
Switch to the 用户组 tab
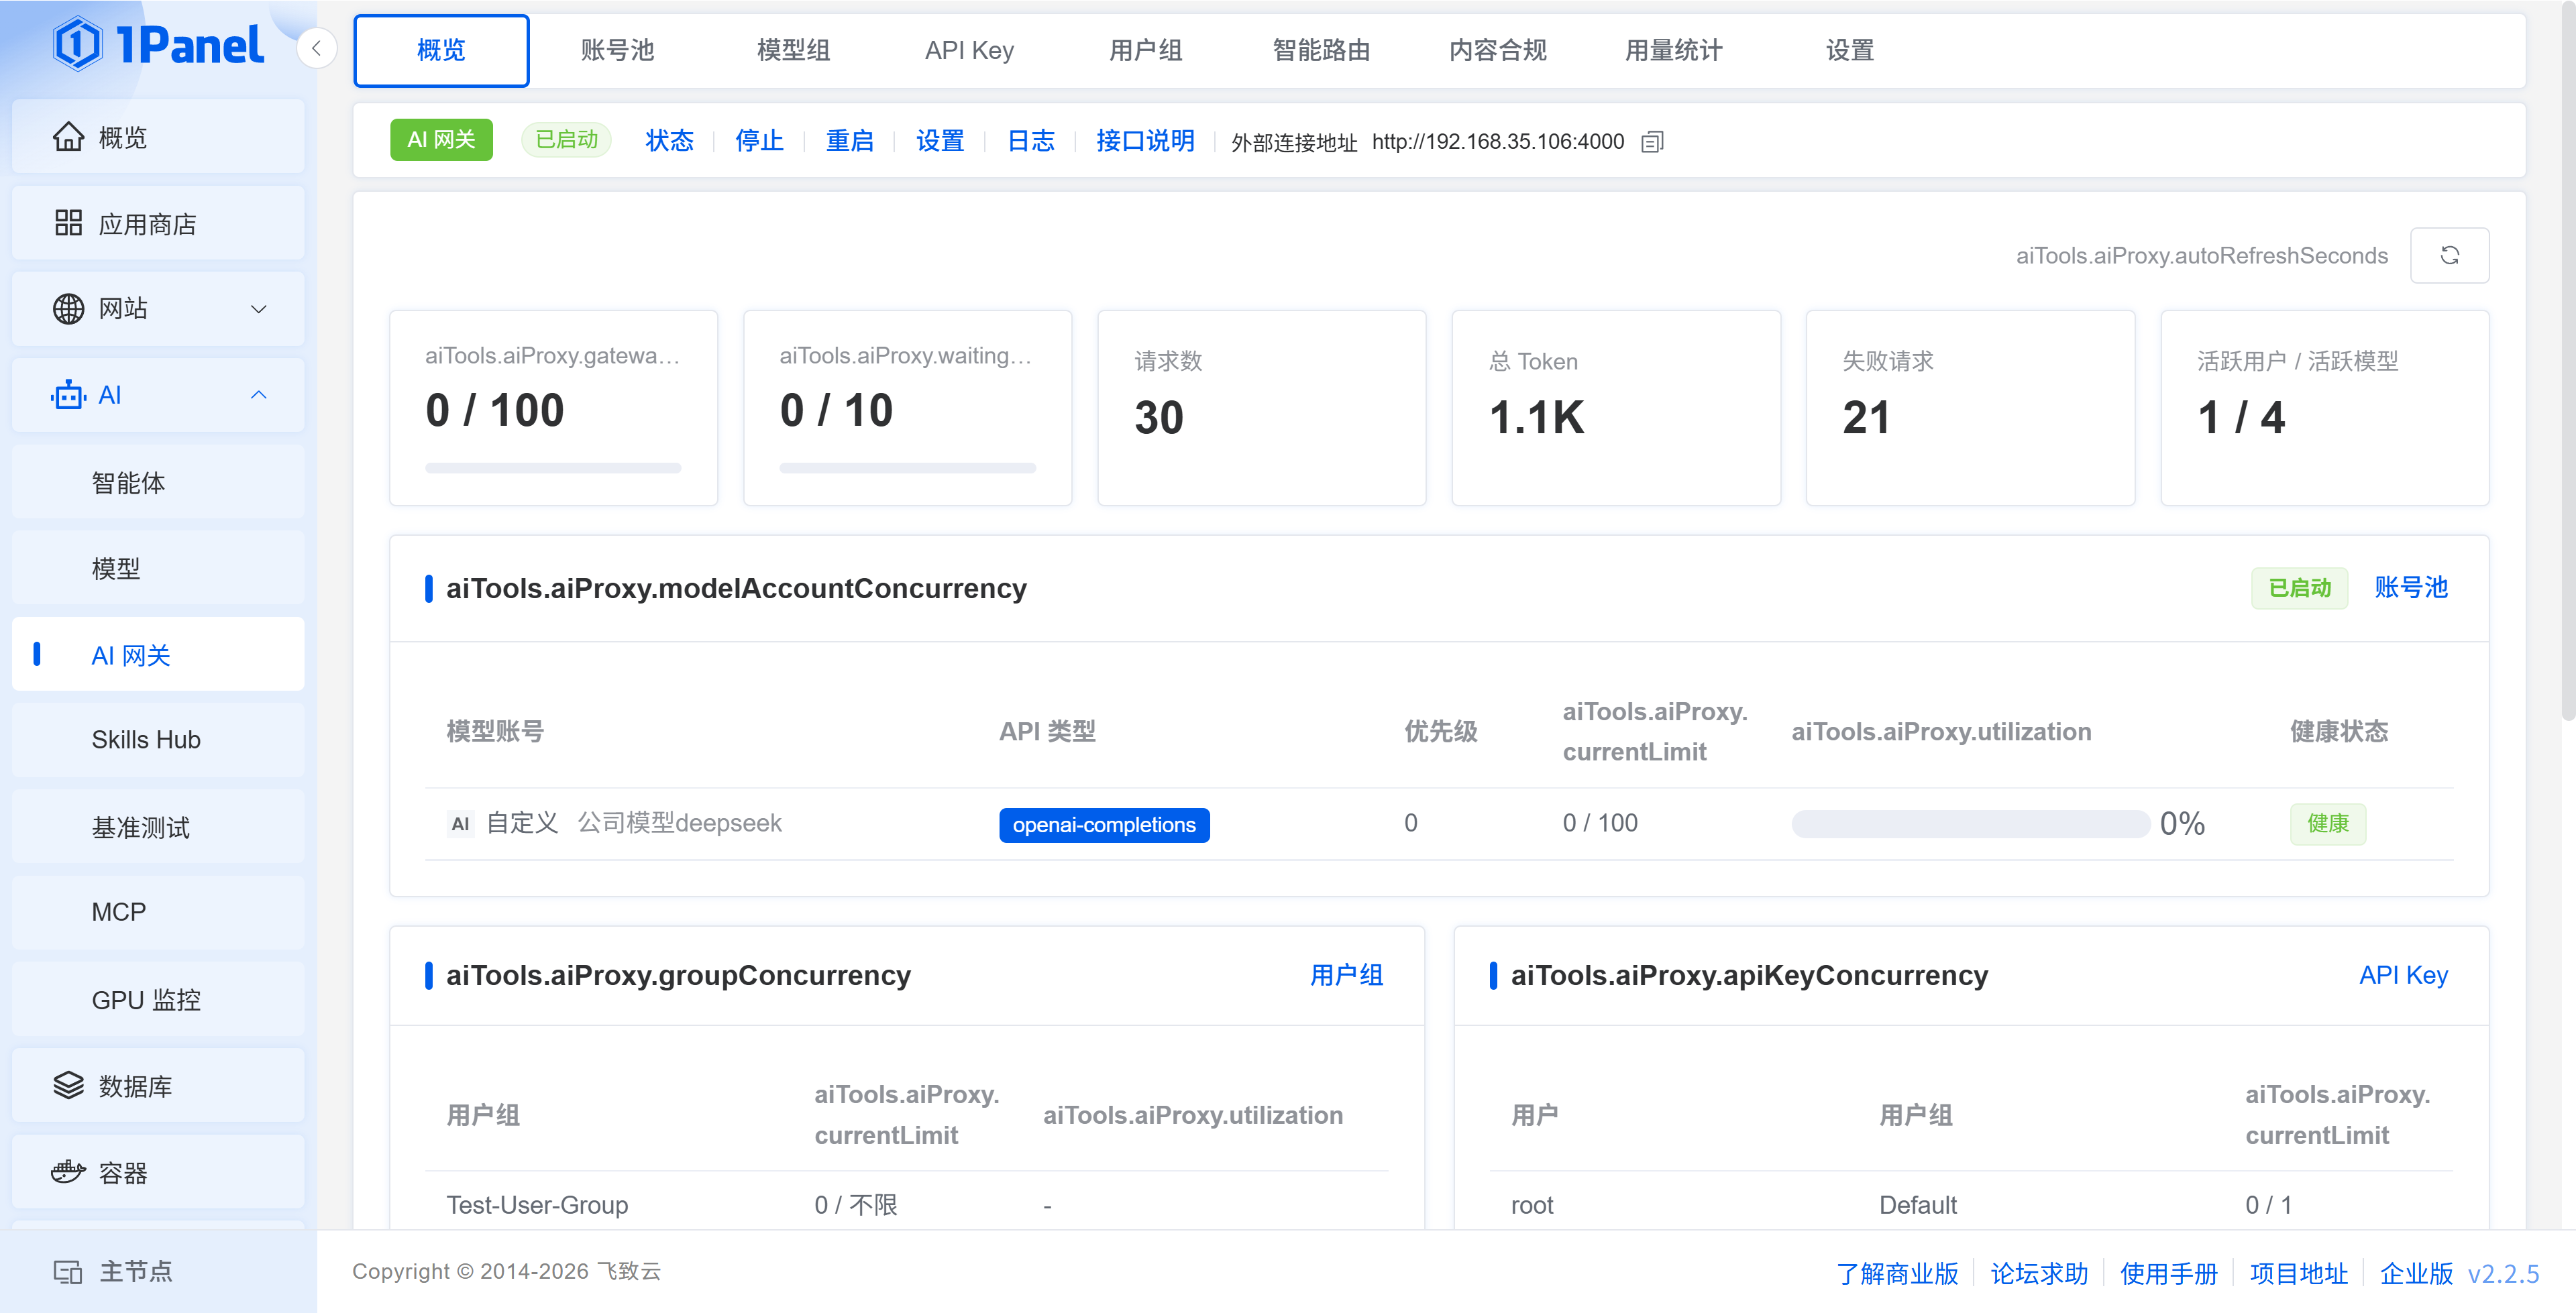point(1145,50)
